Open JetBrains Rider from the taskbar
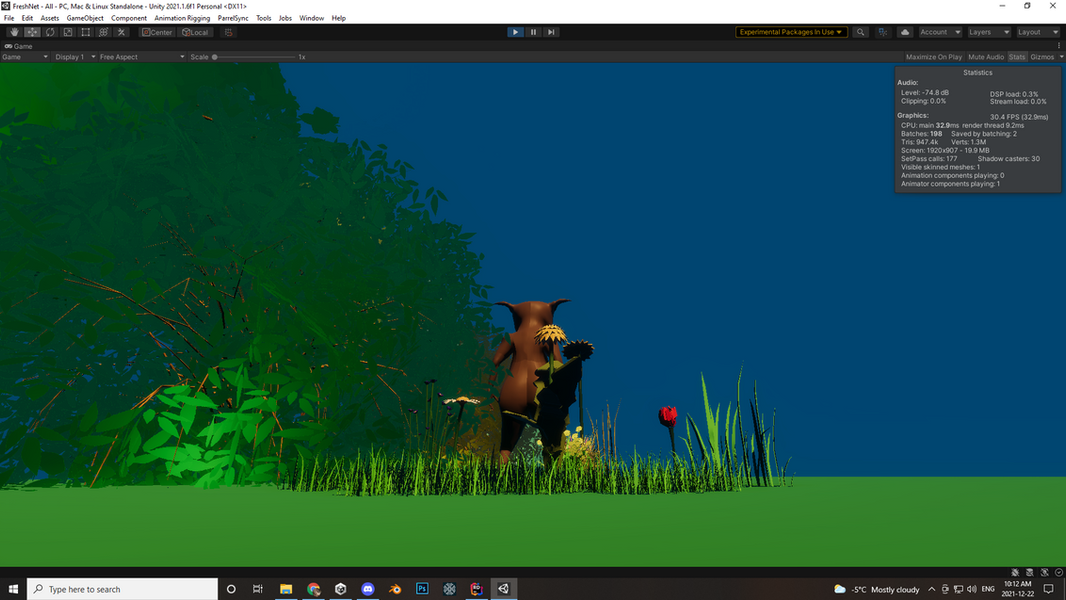The image size is (1066, 600). tap(477, 588)
